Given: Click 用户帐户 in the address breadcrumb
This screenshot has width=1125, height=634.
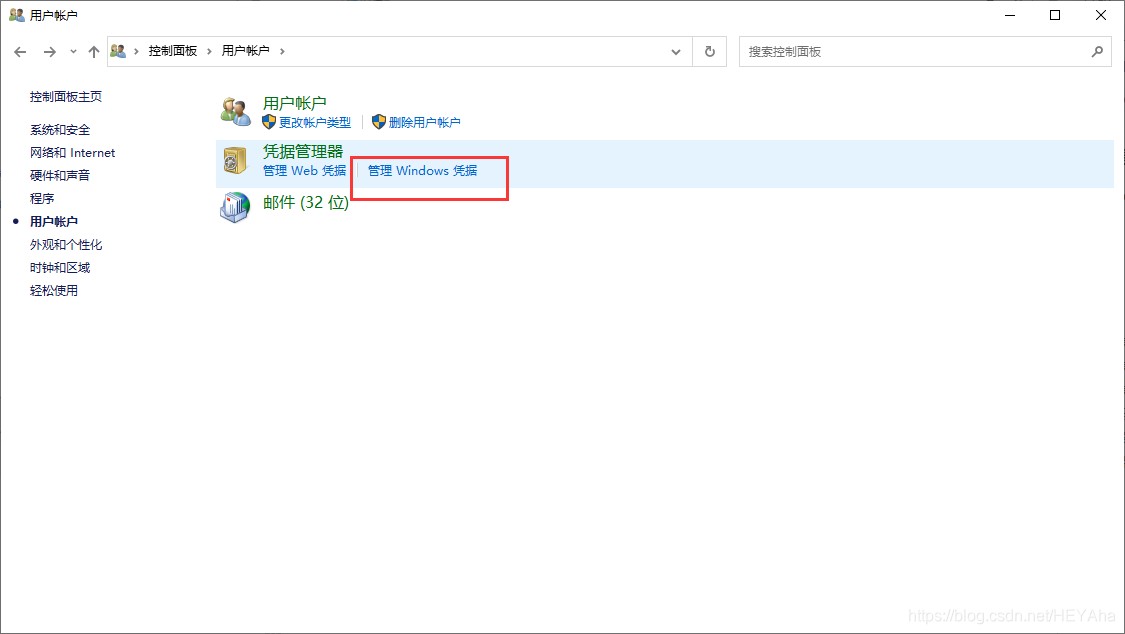Looking at the screenshot, I should click(x=245, y=51).
